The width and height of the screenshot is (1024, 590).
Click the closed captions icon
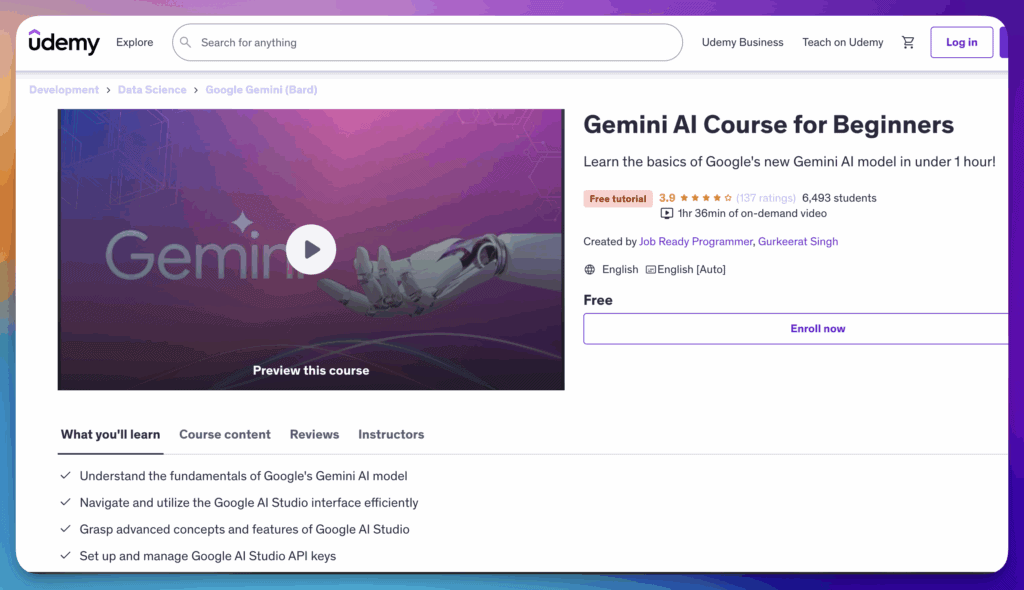click(x=650, y=269)
